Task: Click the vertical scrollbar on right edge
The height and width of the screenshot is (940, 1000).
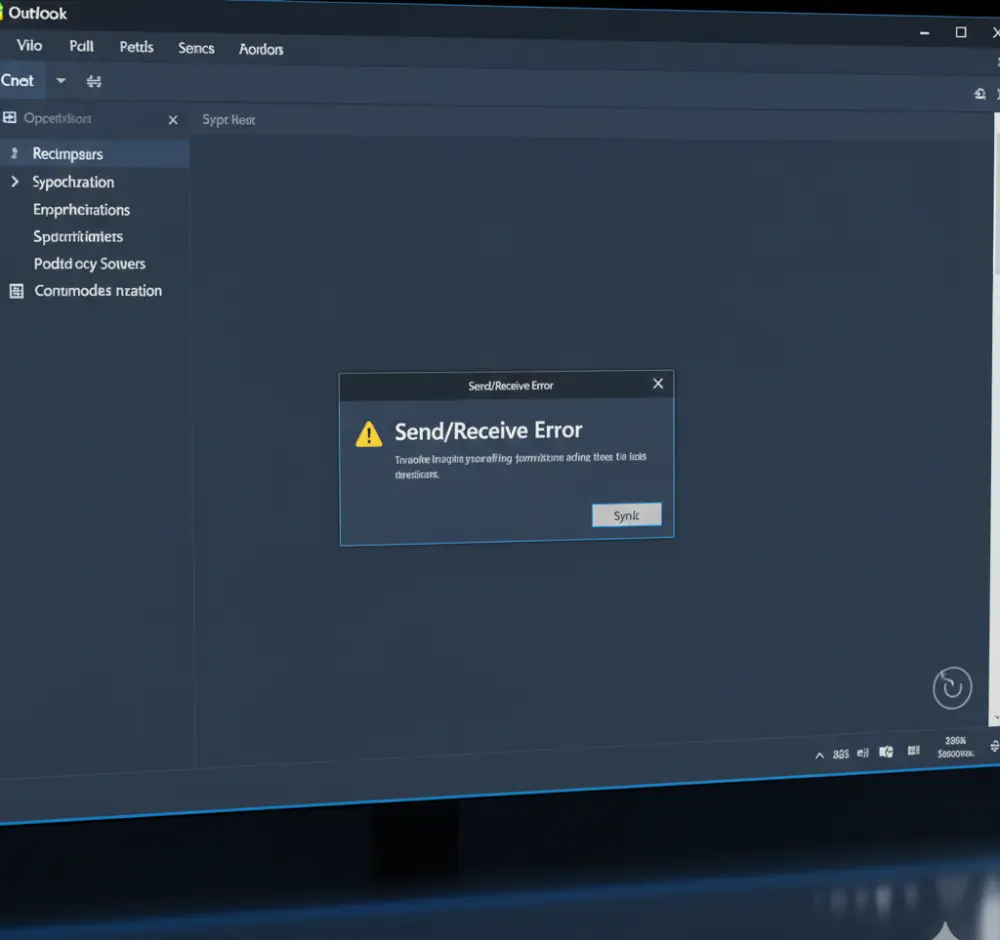Action: pos(996,418)
